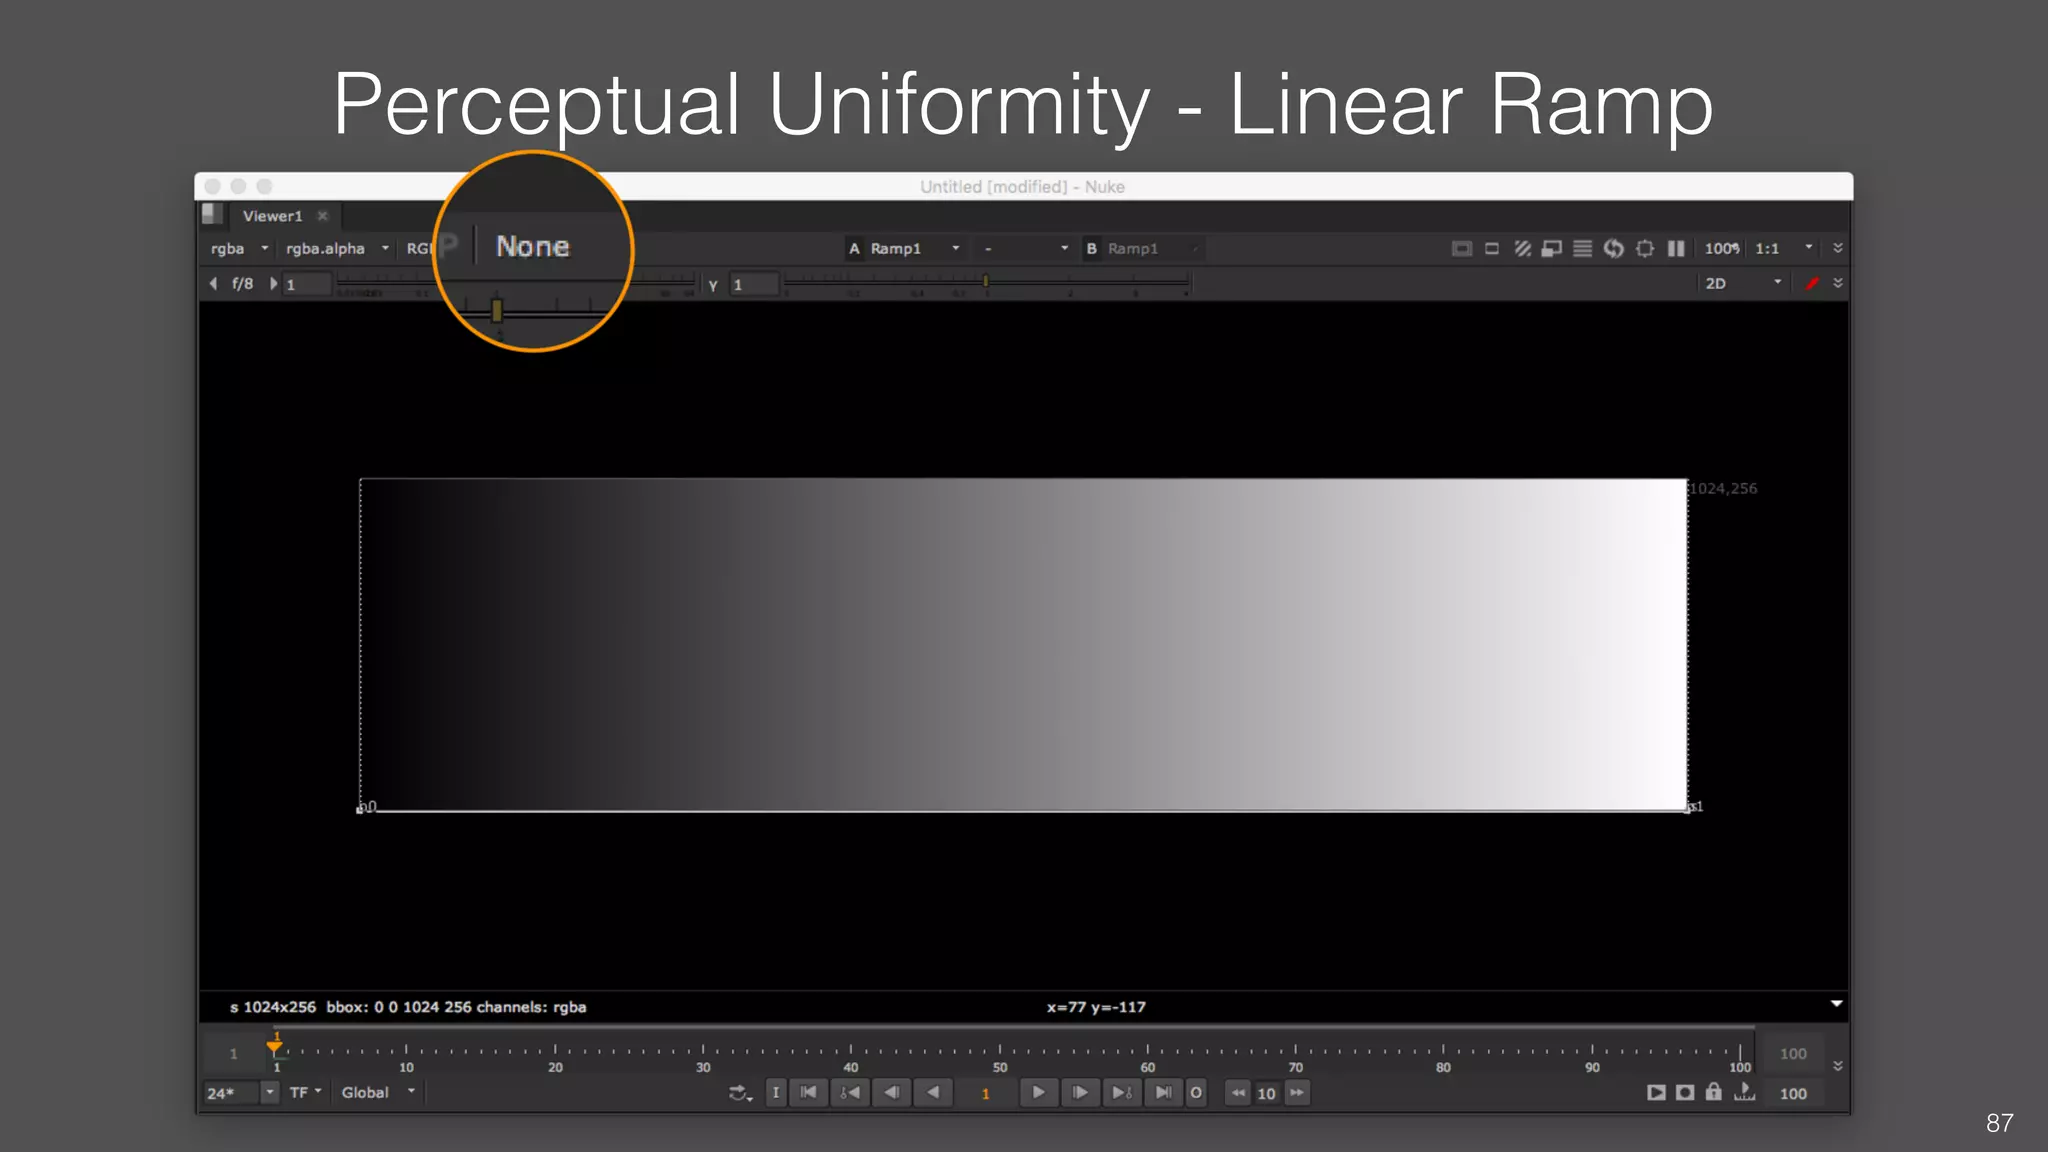Go to the last frame

tap(1163, 1093)
